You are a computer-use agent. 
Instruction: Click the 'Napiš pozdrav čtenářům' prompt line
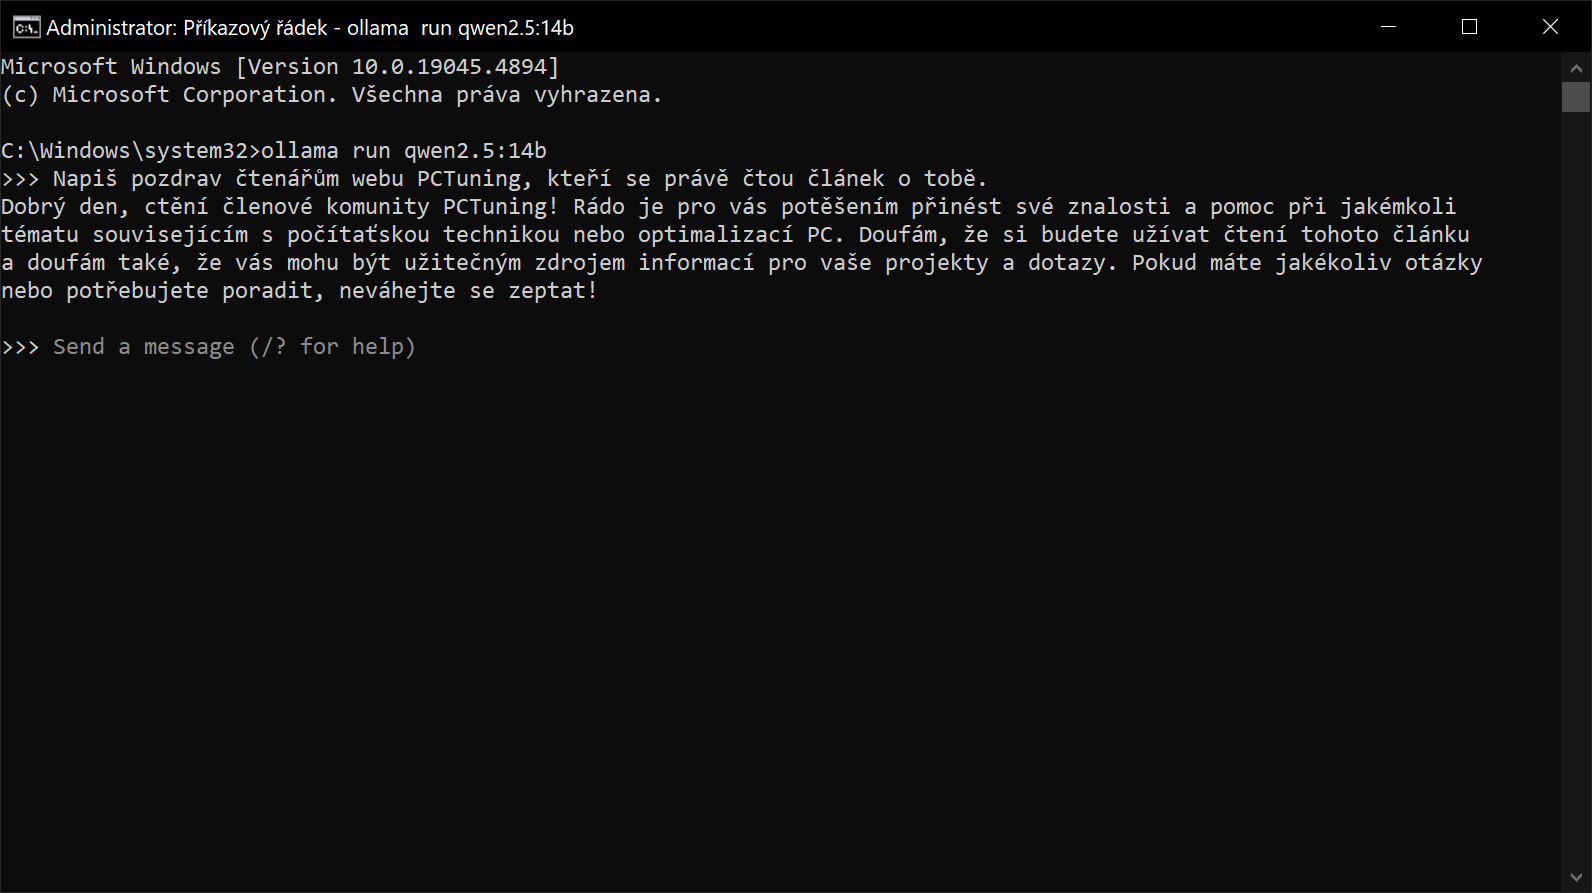[x=494, y=179]
